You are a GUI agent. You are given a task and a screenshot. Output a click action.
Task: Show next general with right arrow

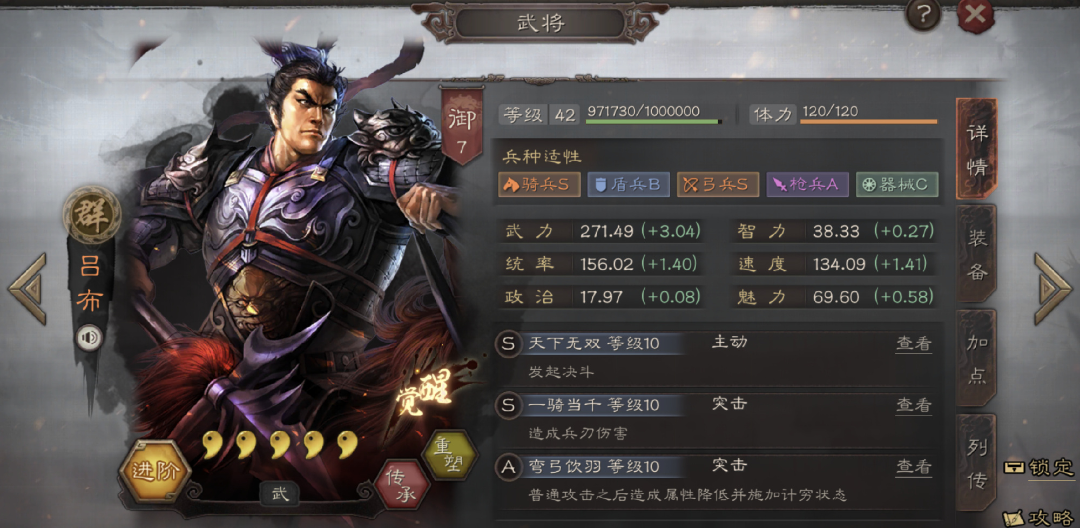pos(1052,288)
